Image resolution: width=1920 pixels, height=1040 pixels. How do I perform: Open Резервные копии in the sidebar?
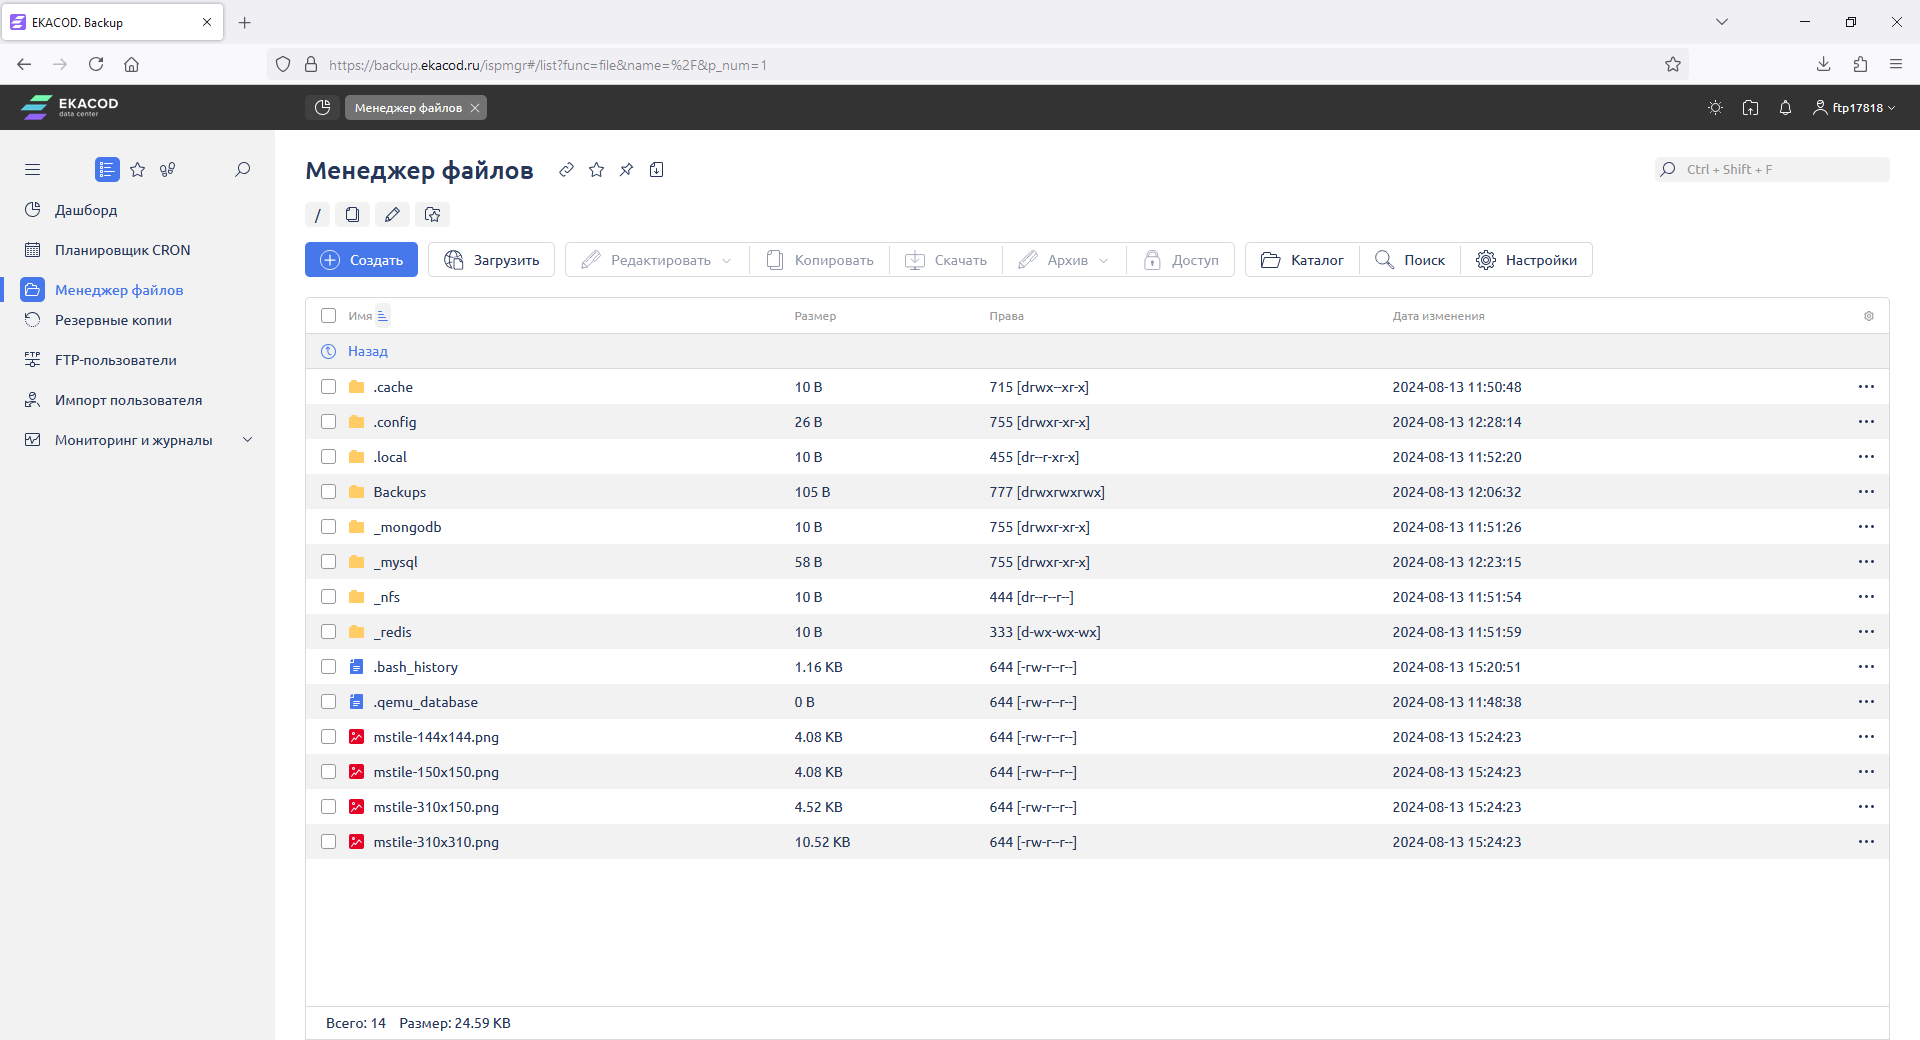point(113,320)
